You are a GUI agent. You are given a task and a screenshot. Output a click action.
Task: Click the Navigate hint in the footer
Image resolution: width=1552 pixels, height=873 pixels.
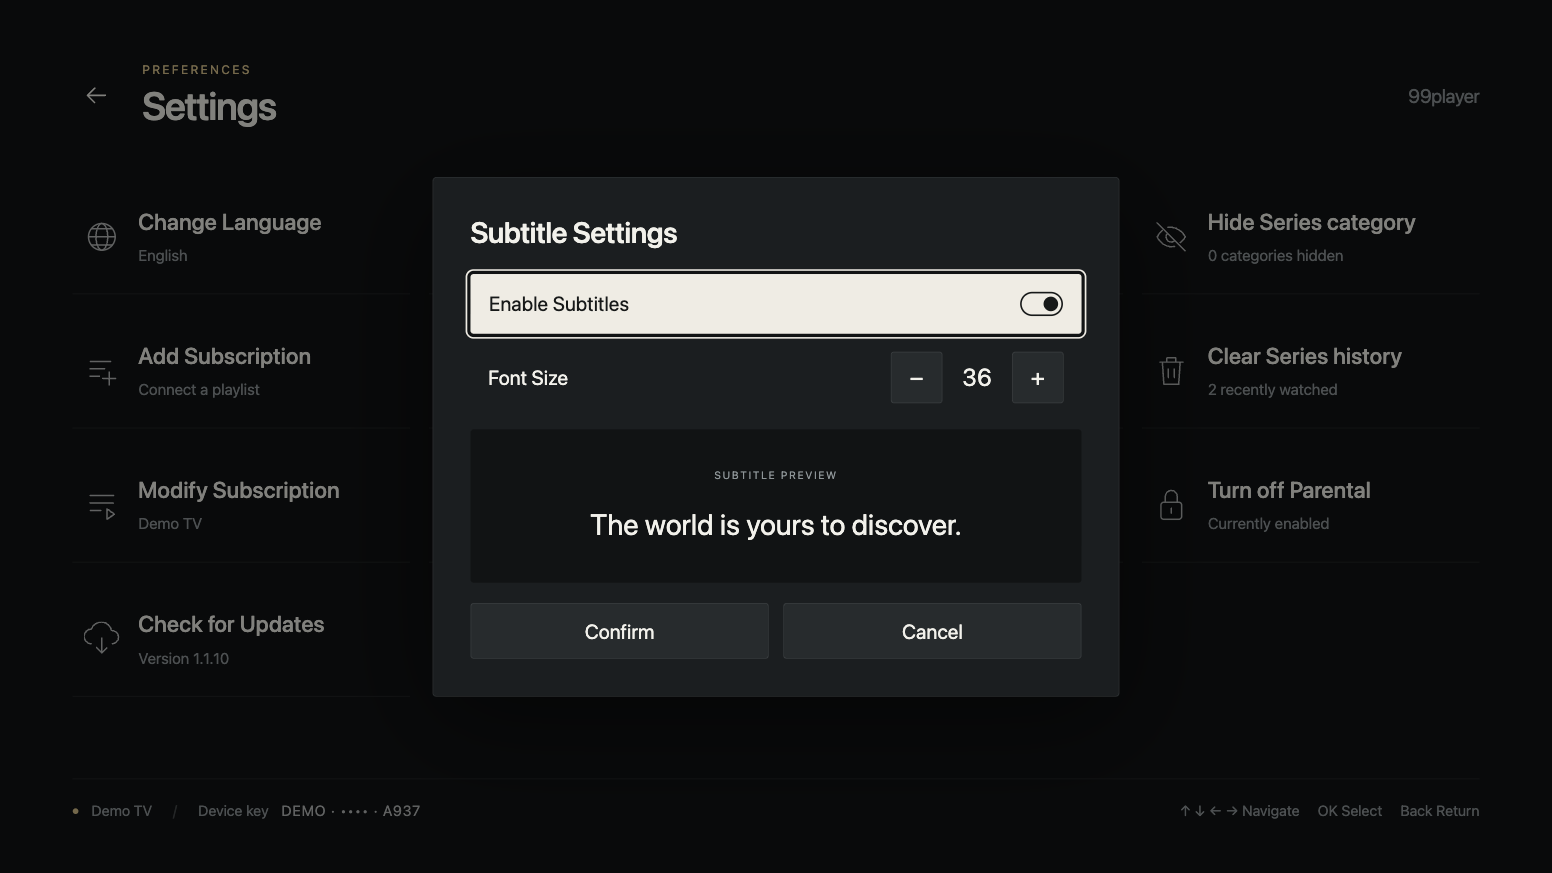(x=1240, y=811)
